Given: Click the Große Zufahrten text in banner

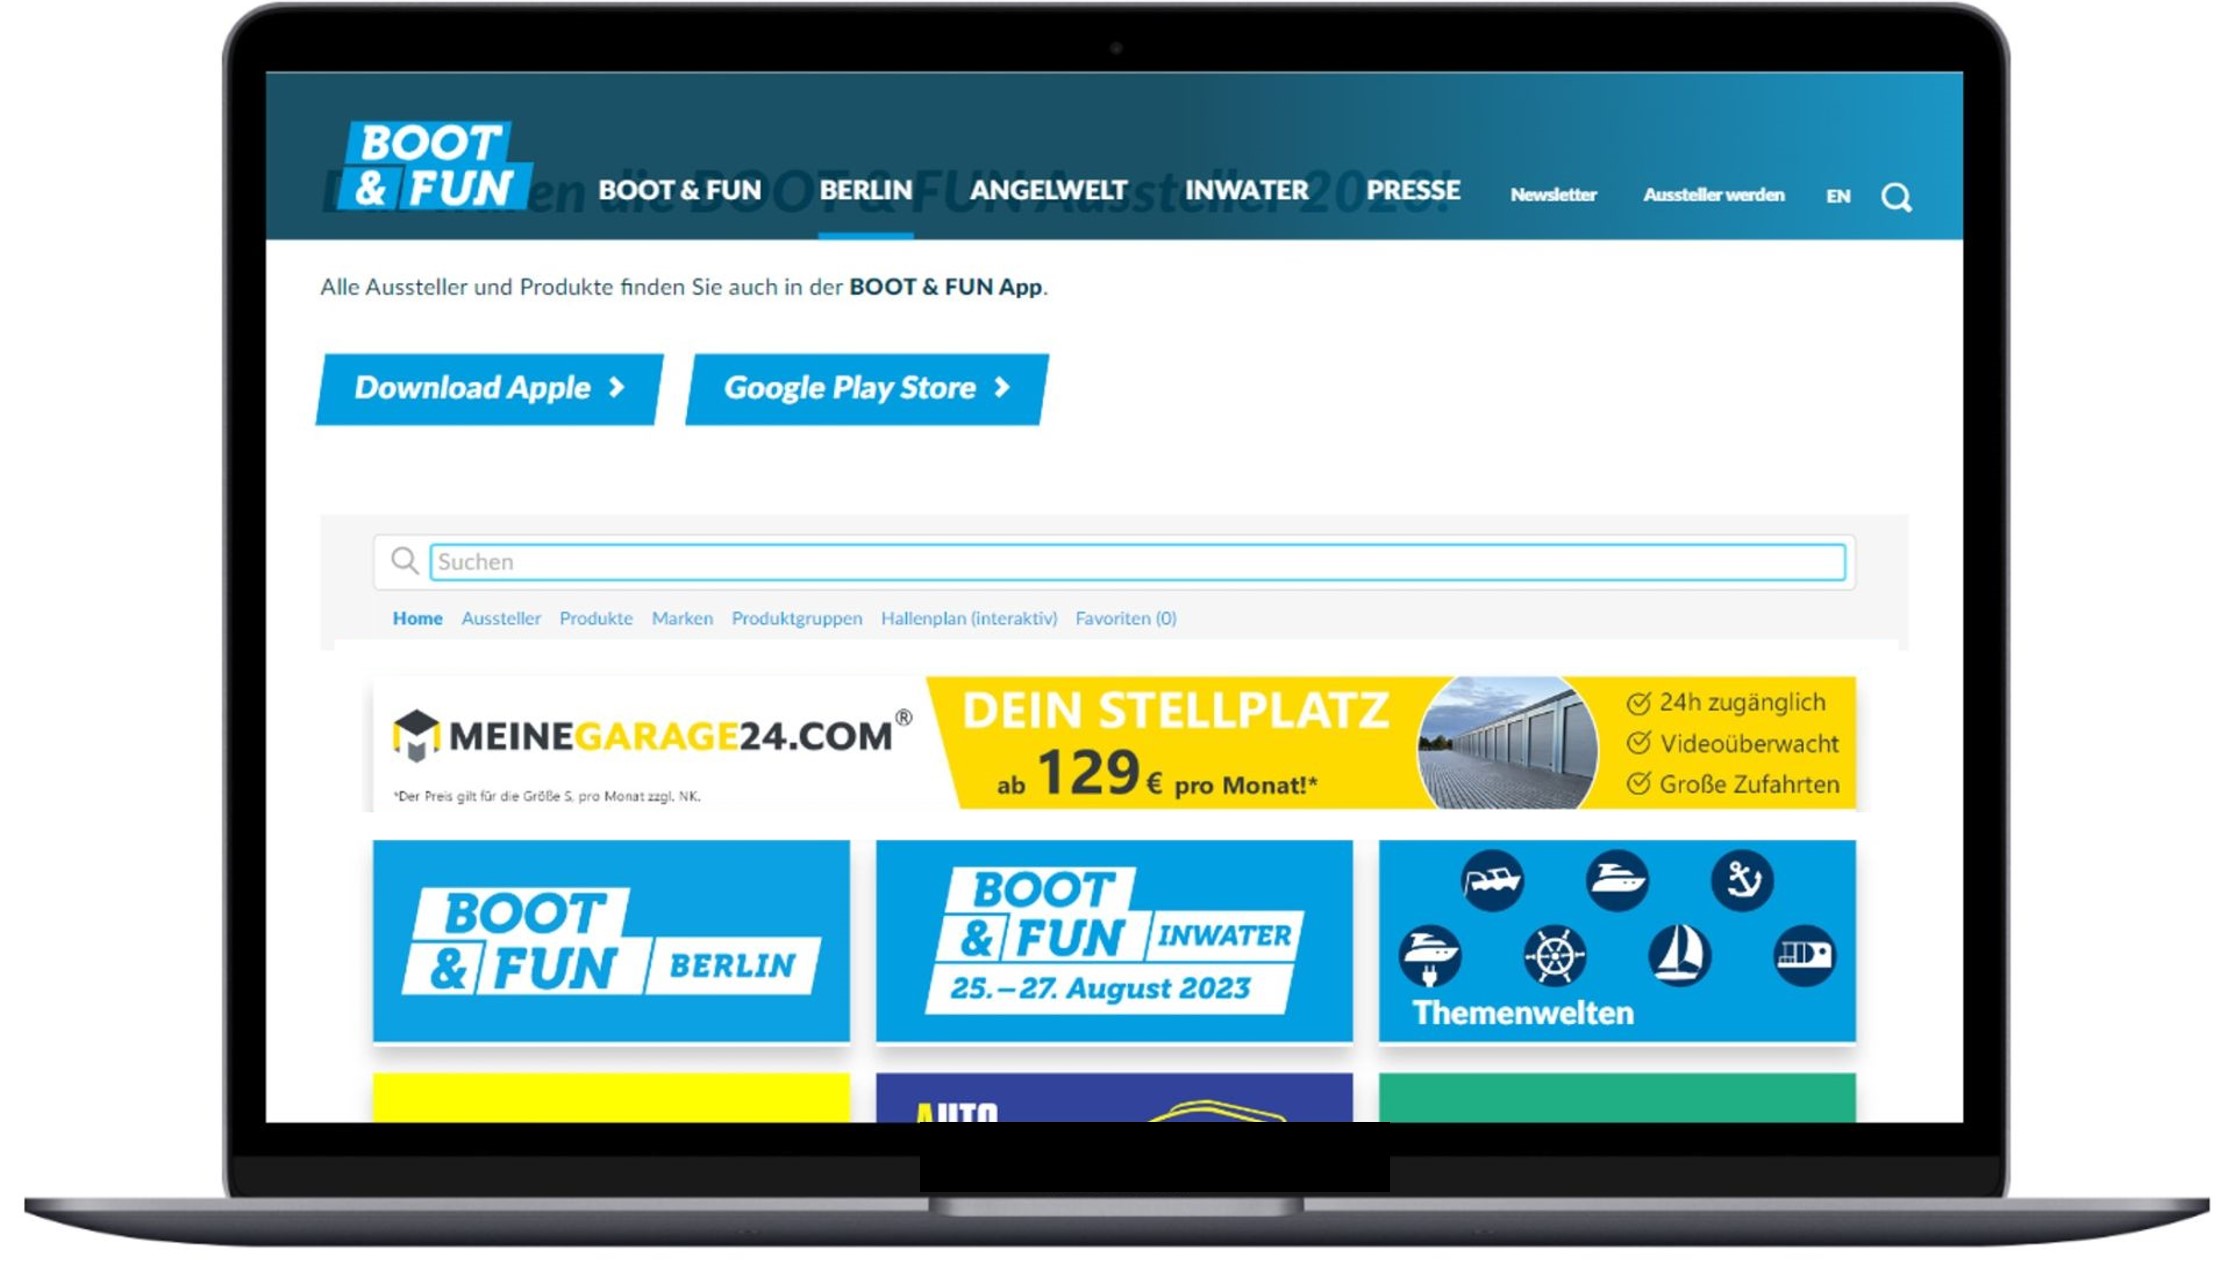Looking at the screenshot, I should [1749, 785].
